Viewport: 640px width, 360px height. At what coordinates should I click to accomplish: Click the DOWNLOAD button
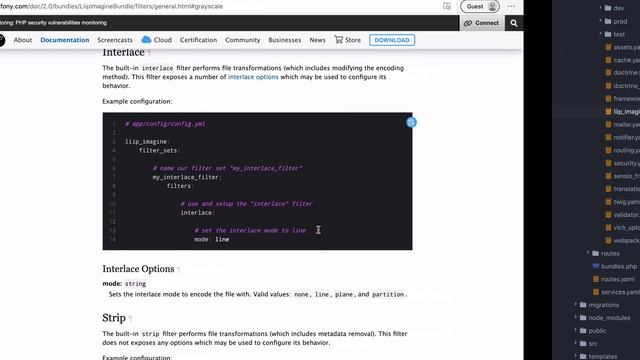click(392, 40)
